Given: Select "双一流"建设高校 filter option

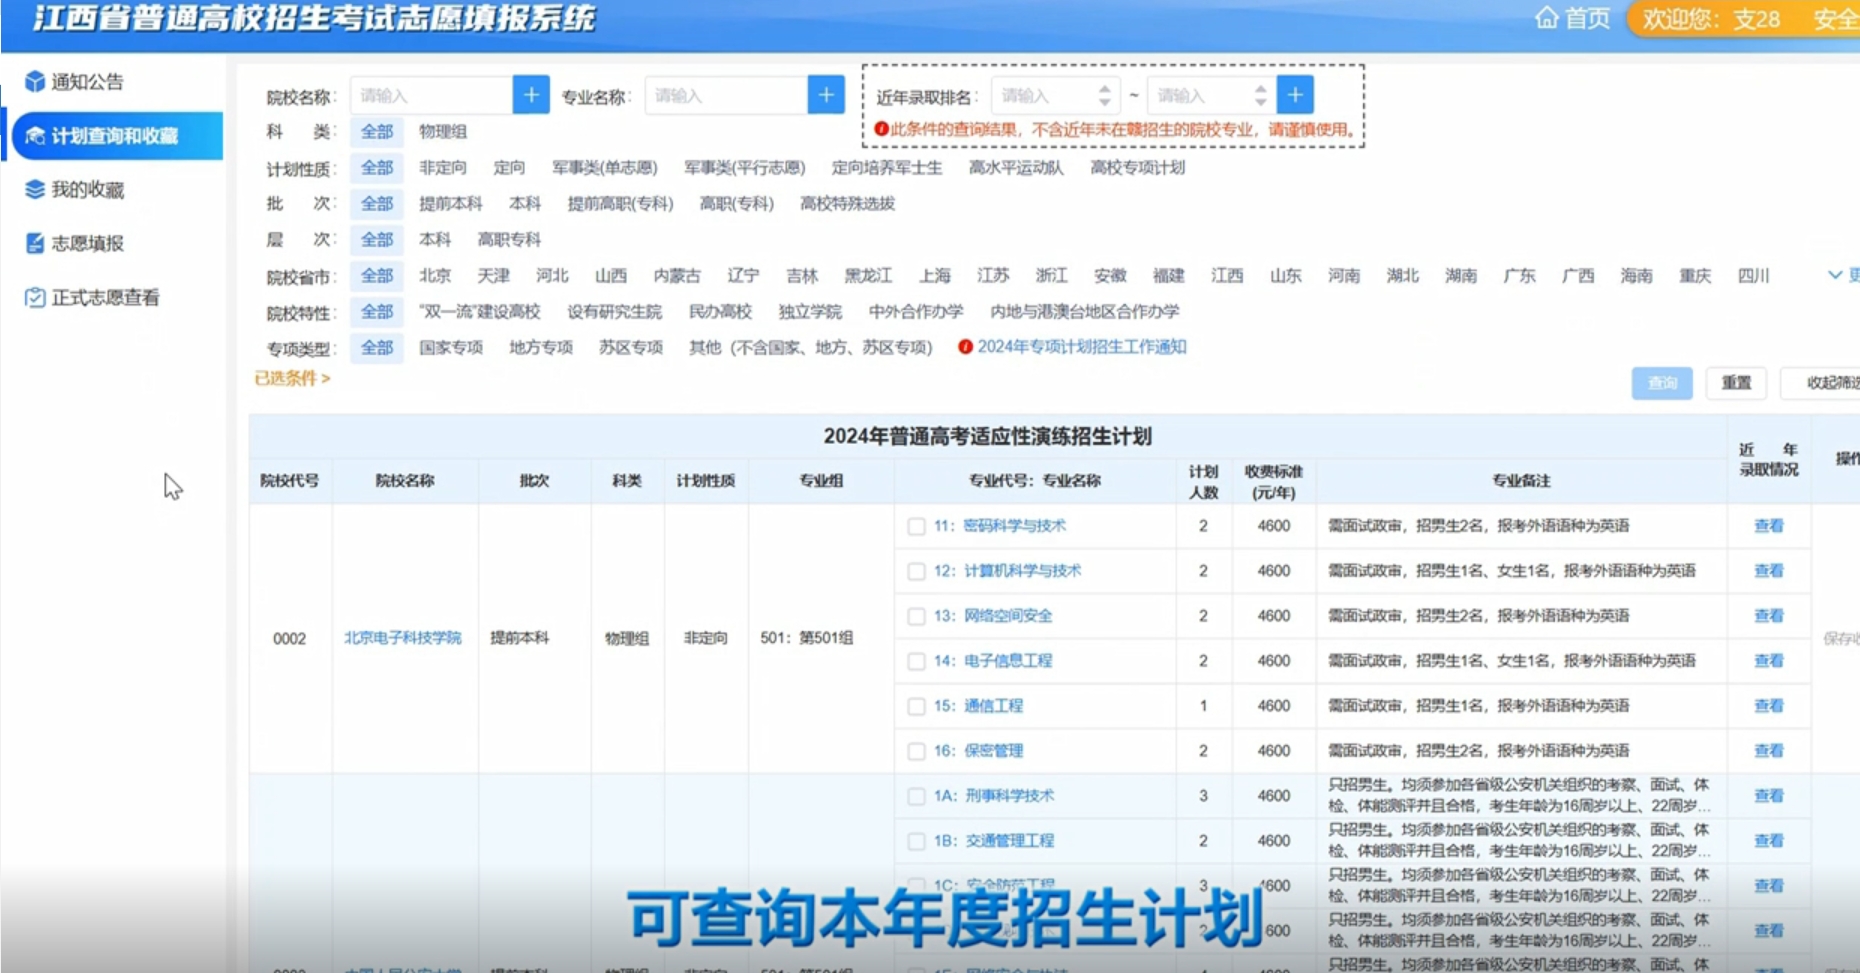Looking at the screenshot, I should [480, 311].
